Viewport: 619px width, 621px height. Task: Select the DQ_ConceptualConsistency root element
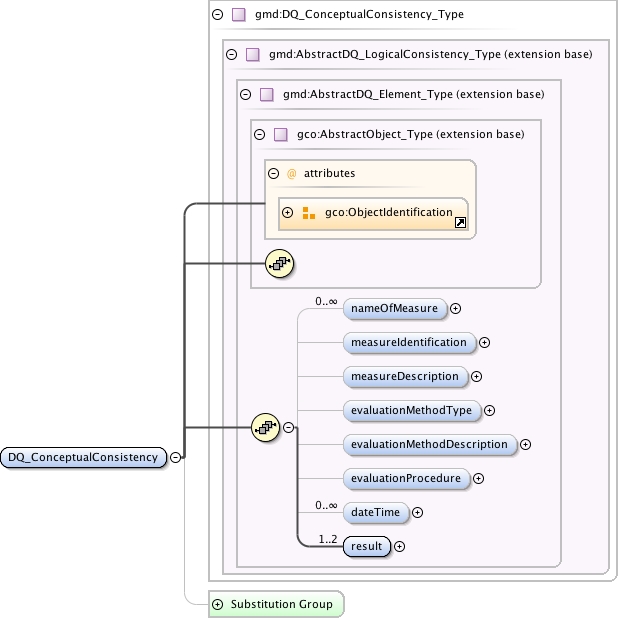coord(83,457)
